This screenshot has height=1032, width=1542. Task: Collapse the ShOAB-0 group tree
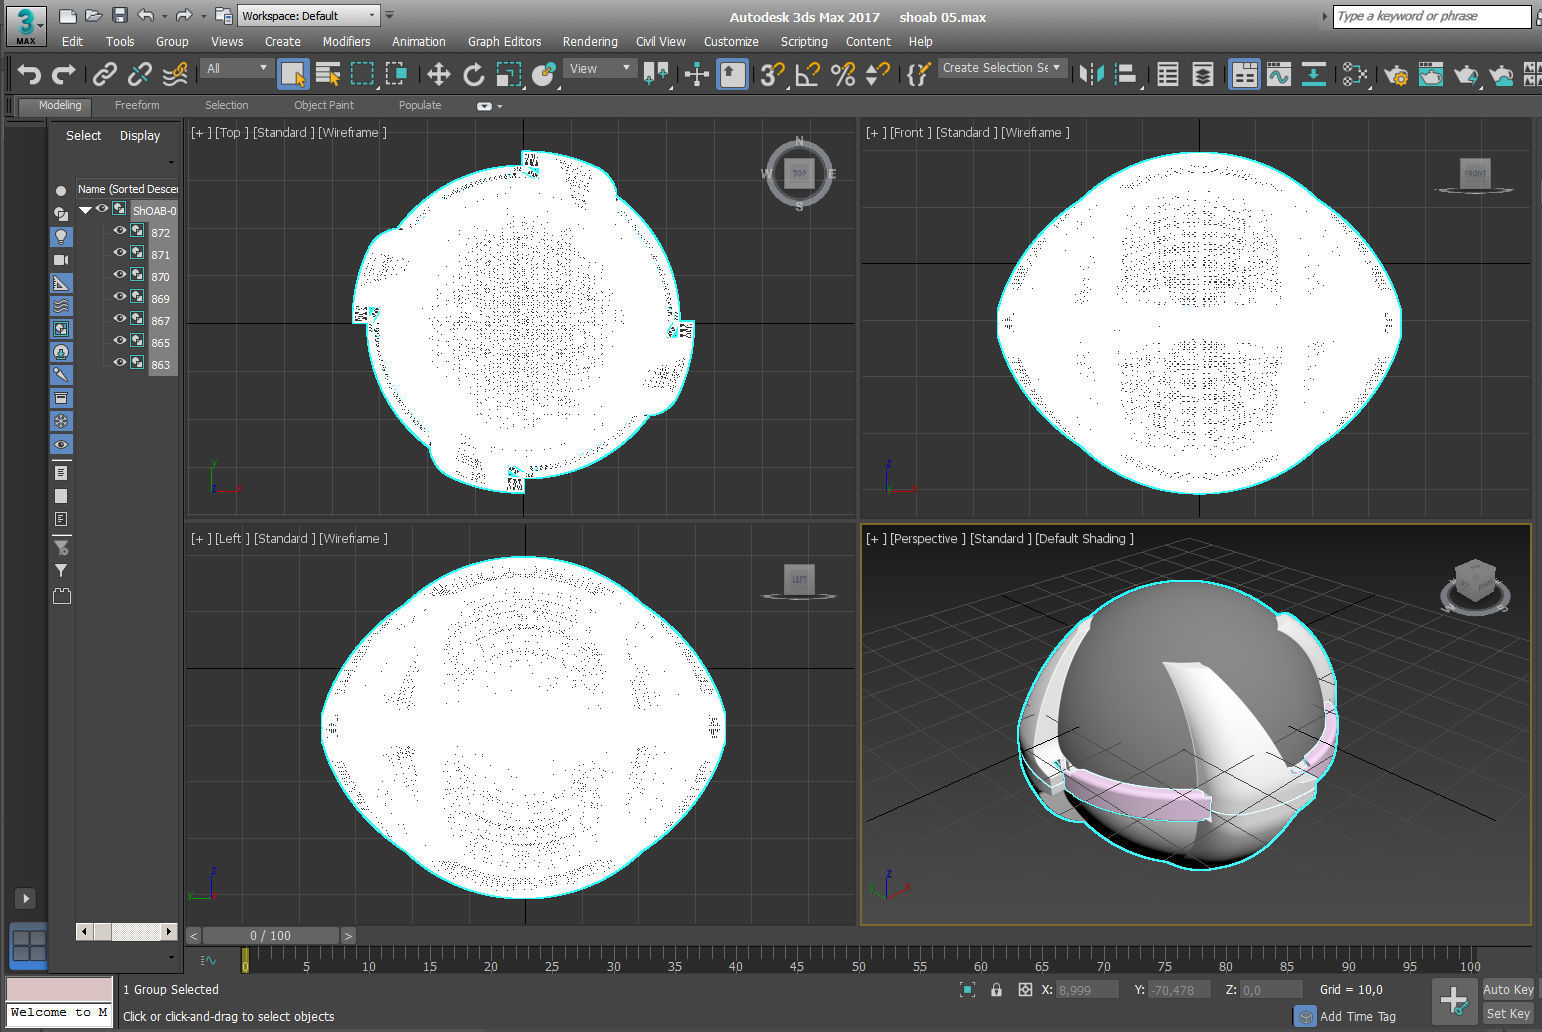(x=85, y=210)
